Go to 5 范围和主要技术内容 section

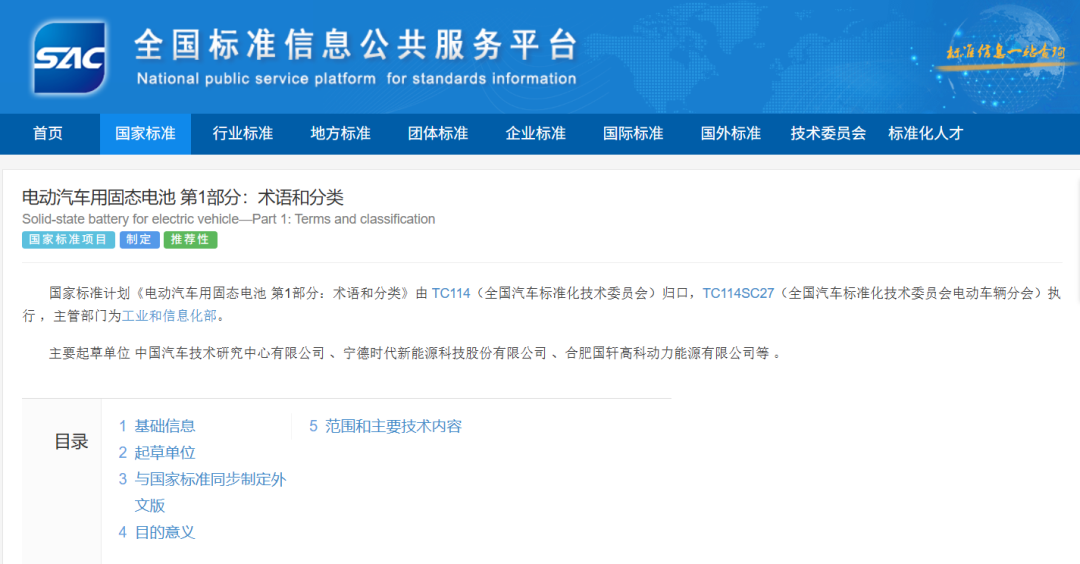pos(385,426)
